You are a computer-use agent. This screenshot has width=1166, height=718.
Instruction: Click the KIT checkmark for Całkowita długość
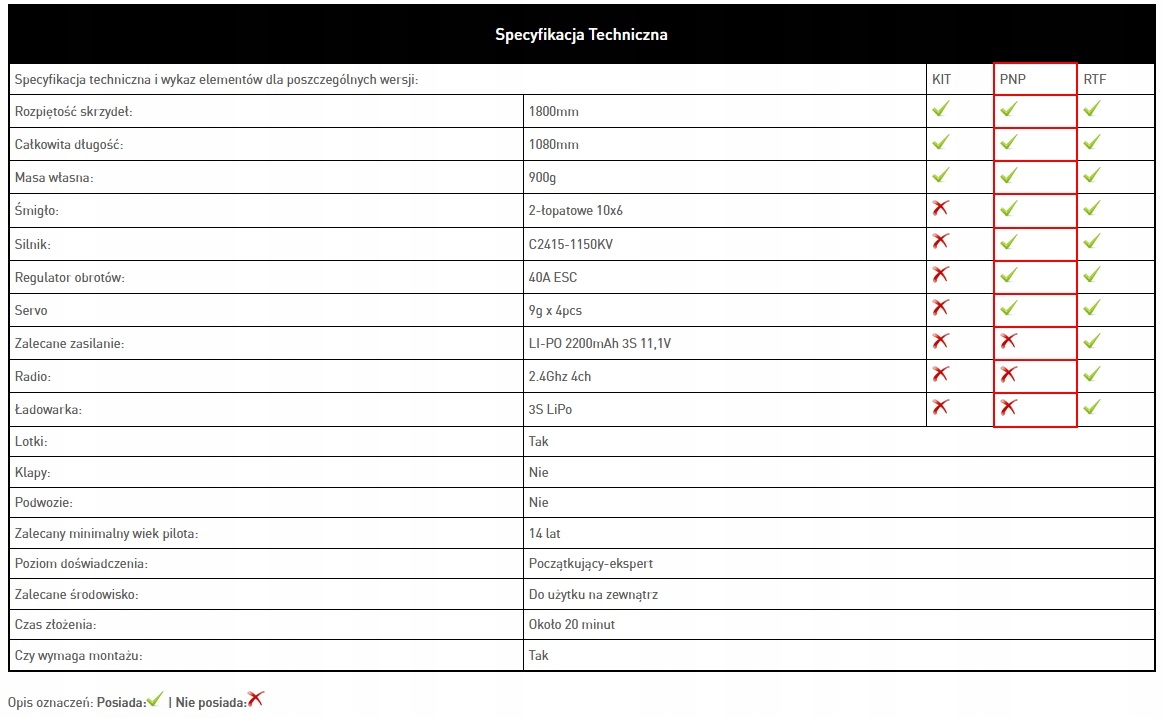[940, 143]
